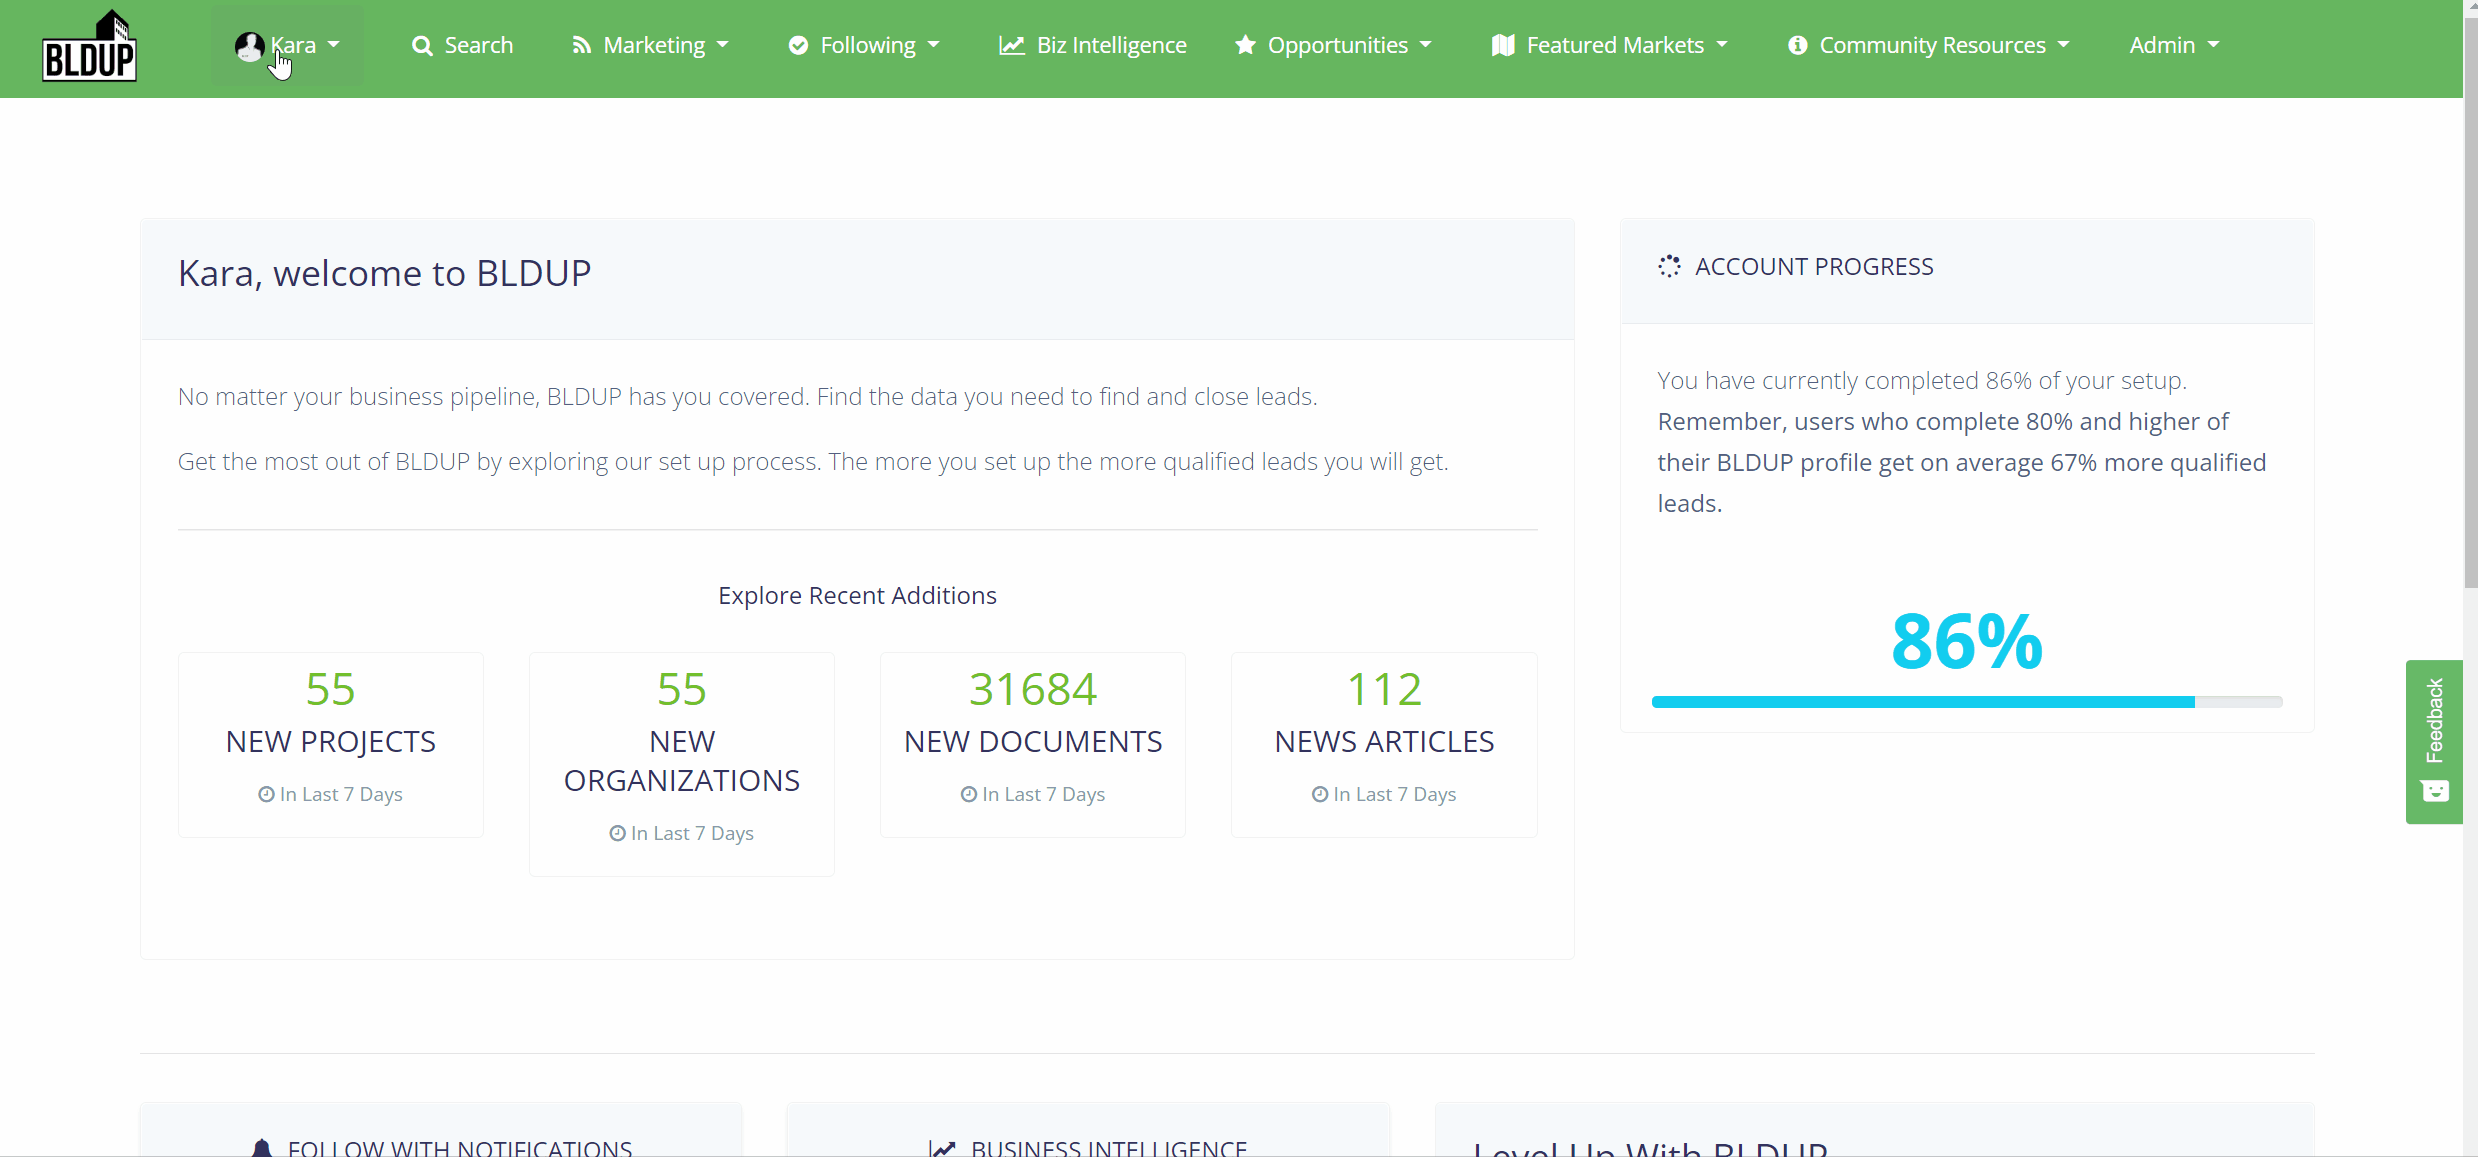Click Kara's profile avatar icon
2478x1157 pixels.
tap(249, 46)
